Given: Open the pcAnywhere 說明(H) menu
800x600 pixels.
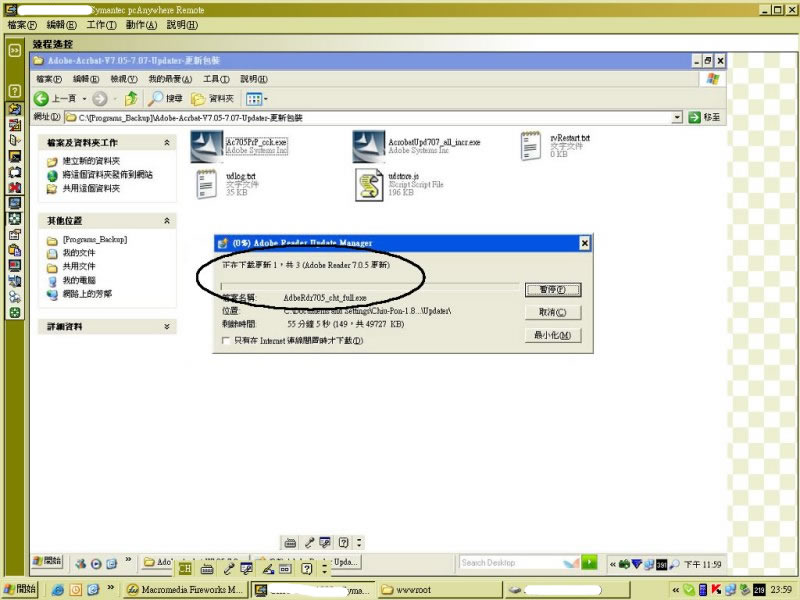Looking at the screenshot, I should [182, 24].
